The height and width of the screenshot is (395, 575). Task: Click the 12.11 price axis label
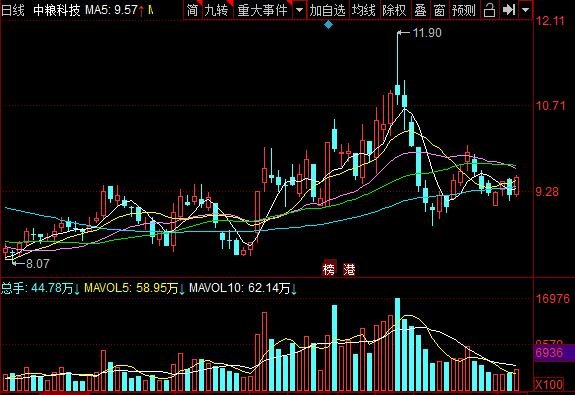pyautogui.click(x=550, y=21)
